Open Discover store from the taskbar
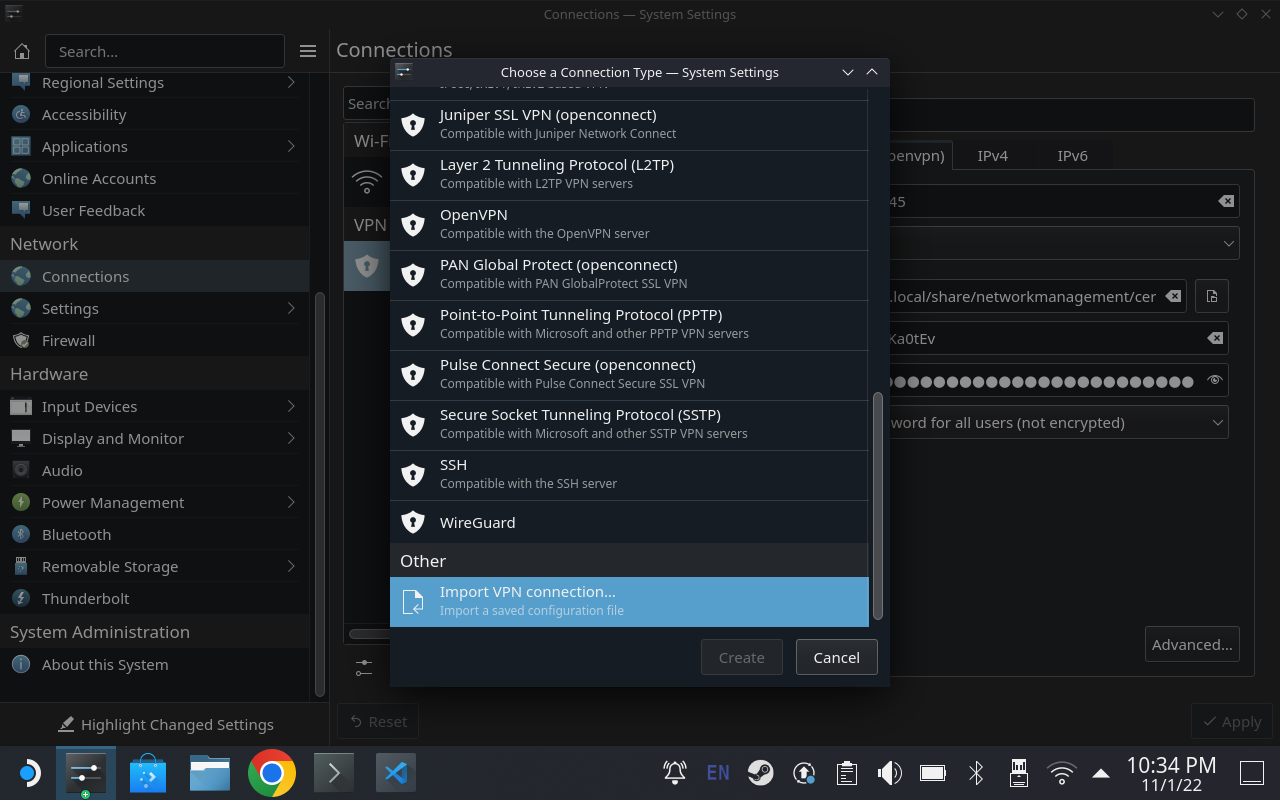 pyautogui.click(x=148, y=773)
